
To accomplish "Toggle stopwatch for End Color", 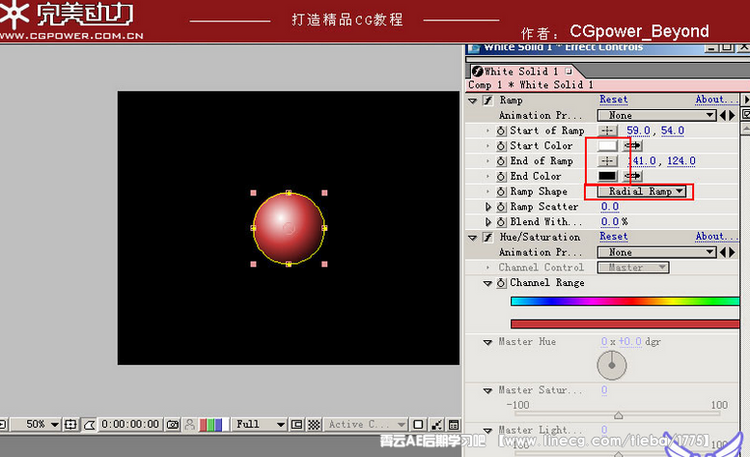I will (x=501, y=177).
